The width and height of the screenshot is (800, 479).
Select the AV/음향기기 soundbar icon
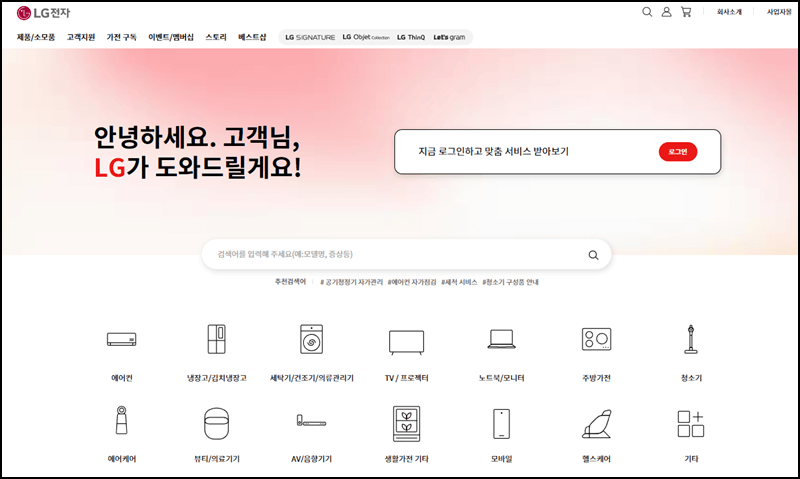coord(311,421)
